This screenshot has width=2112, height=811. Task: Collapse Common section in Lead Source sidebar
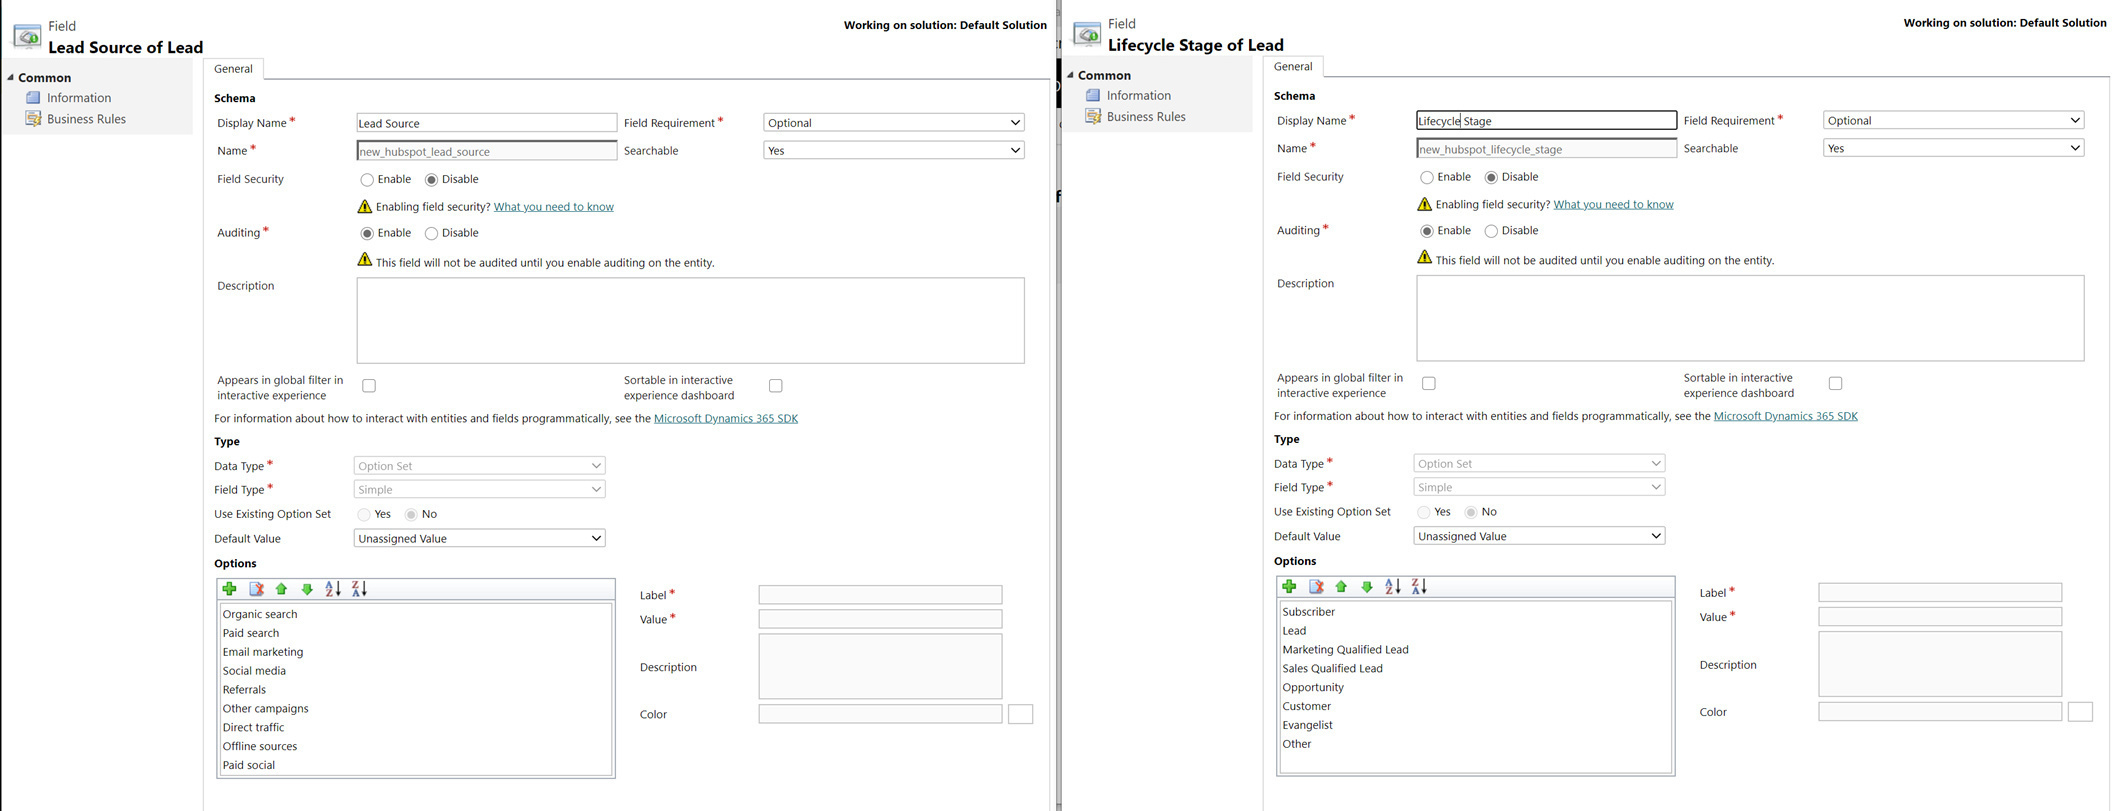point(11,77)
